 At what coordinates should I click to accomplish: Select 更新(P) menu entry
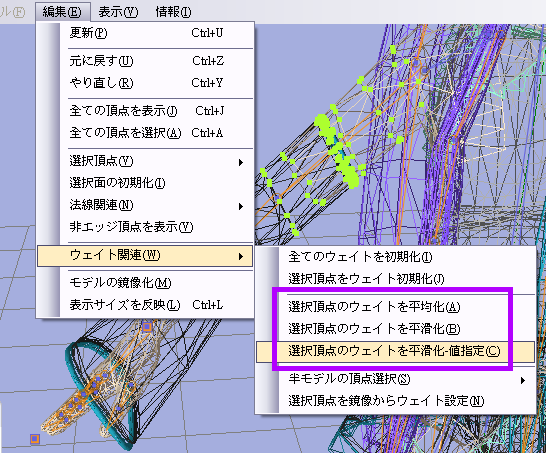click(145, 33)
